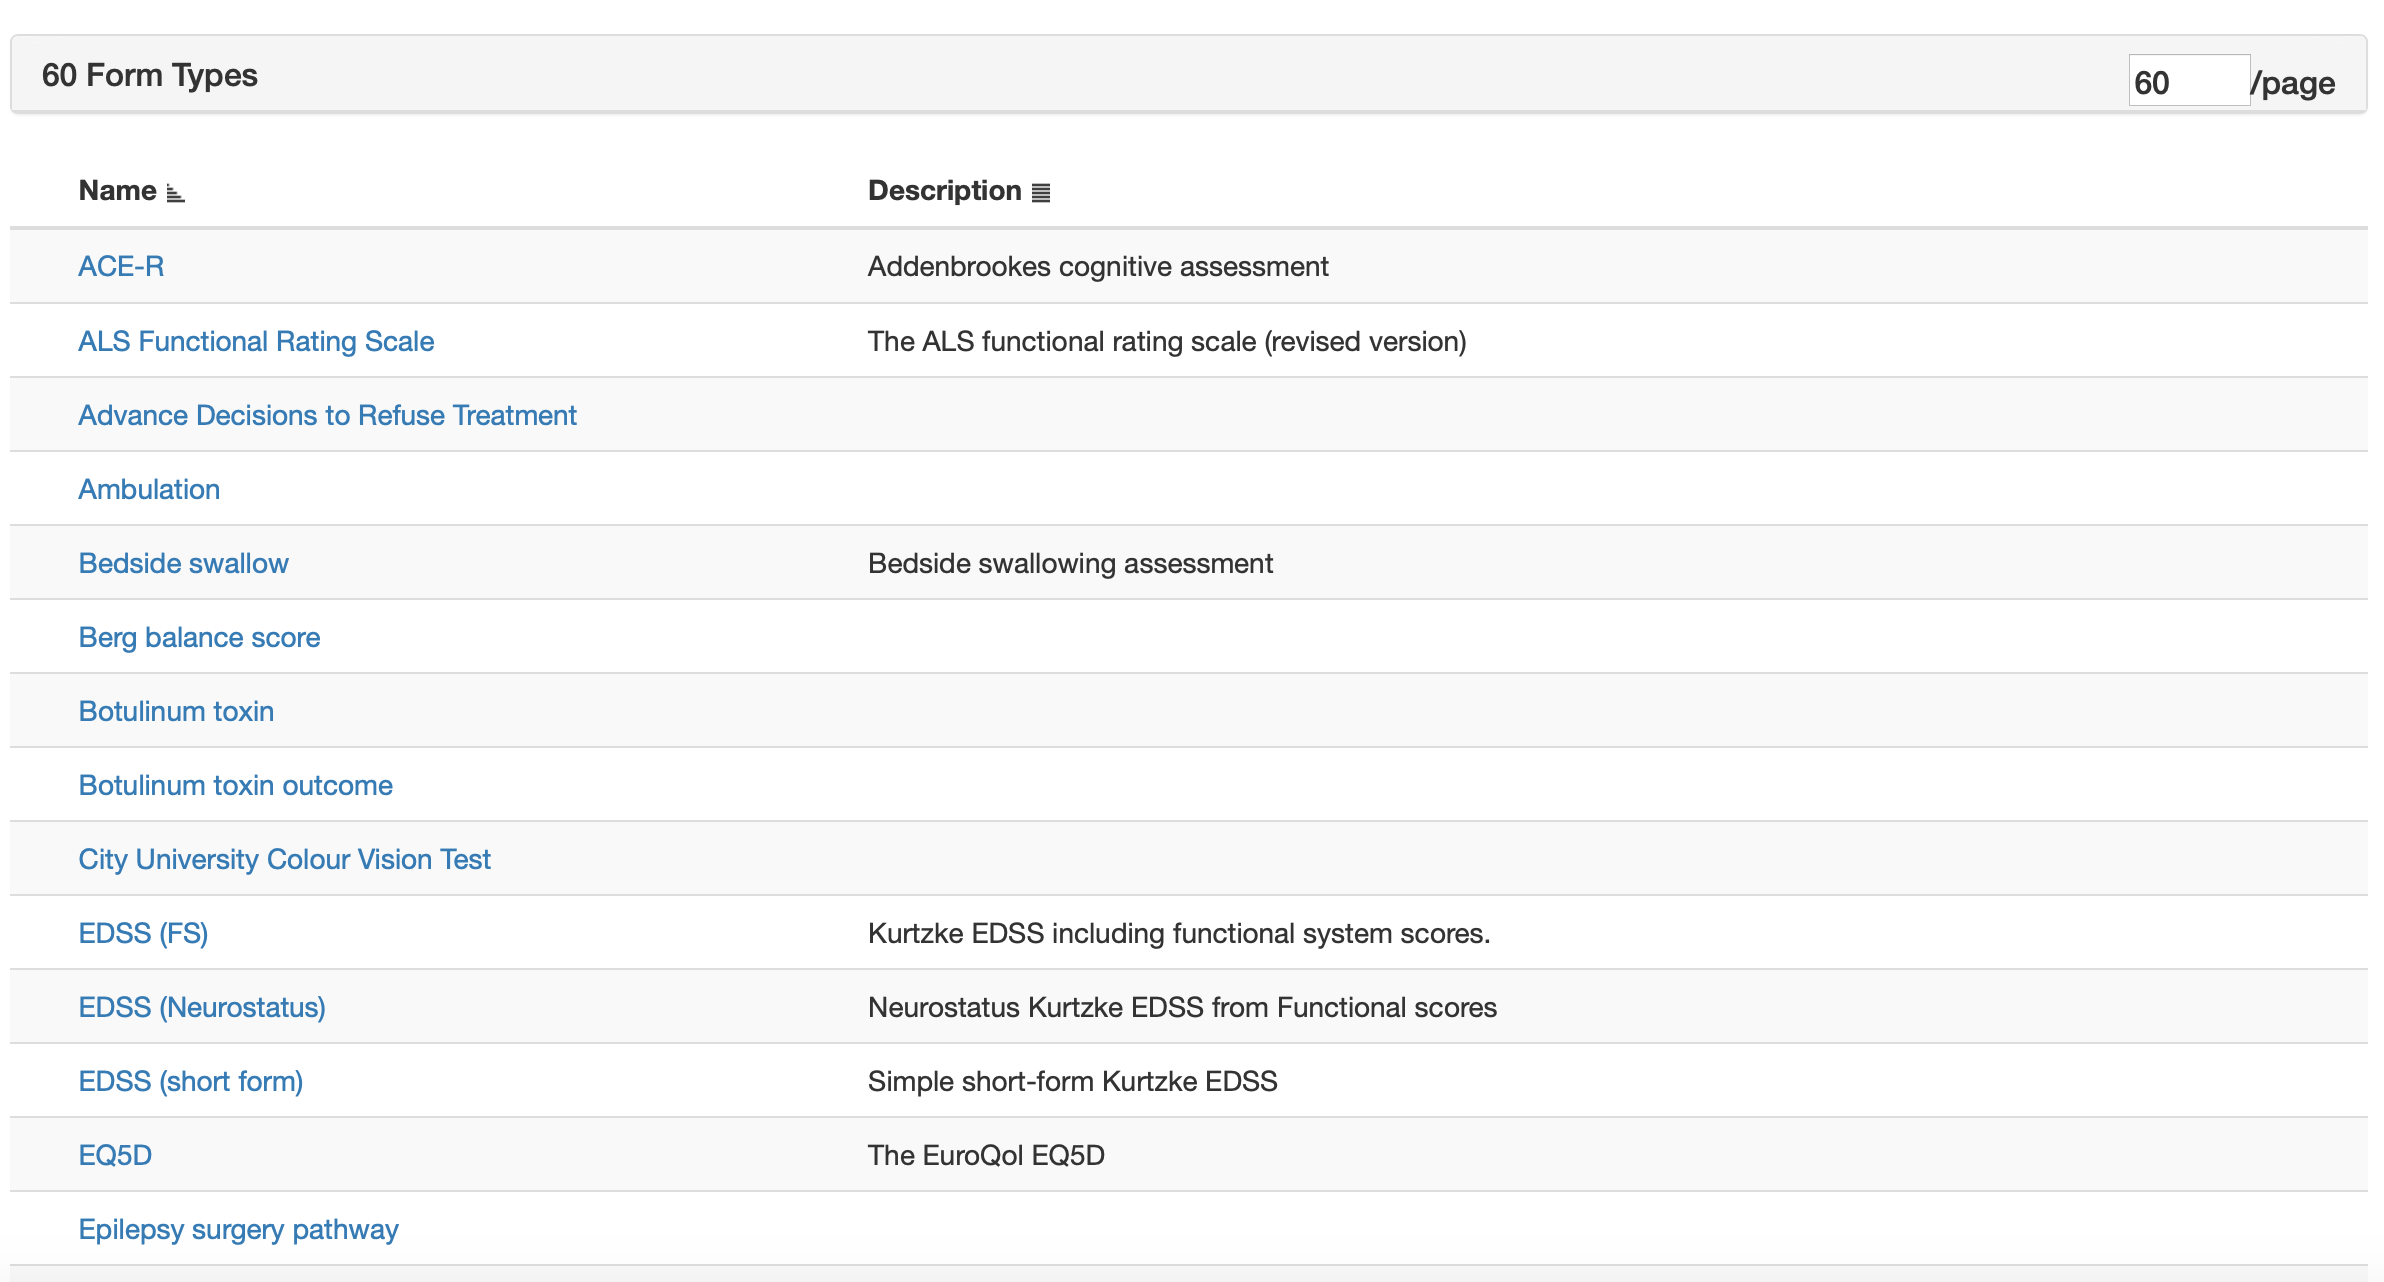The height and width of the screenshot is (1282, 2384).
Task: Click the Name column header
Action: (x=118, y=190)
